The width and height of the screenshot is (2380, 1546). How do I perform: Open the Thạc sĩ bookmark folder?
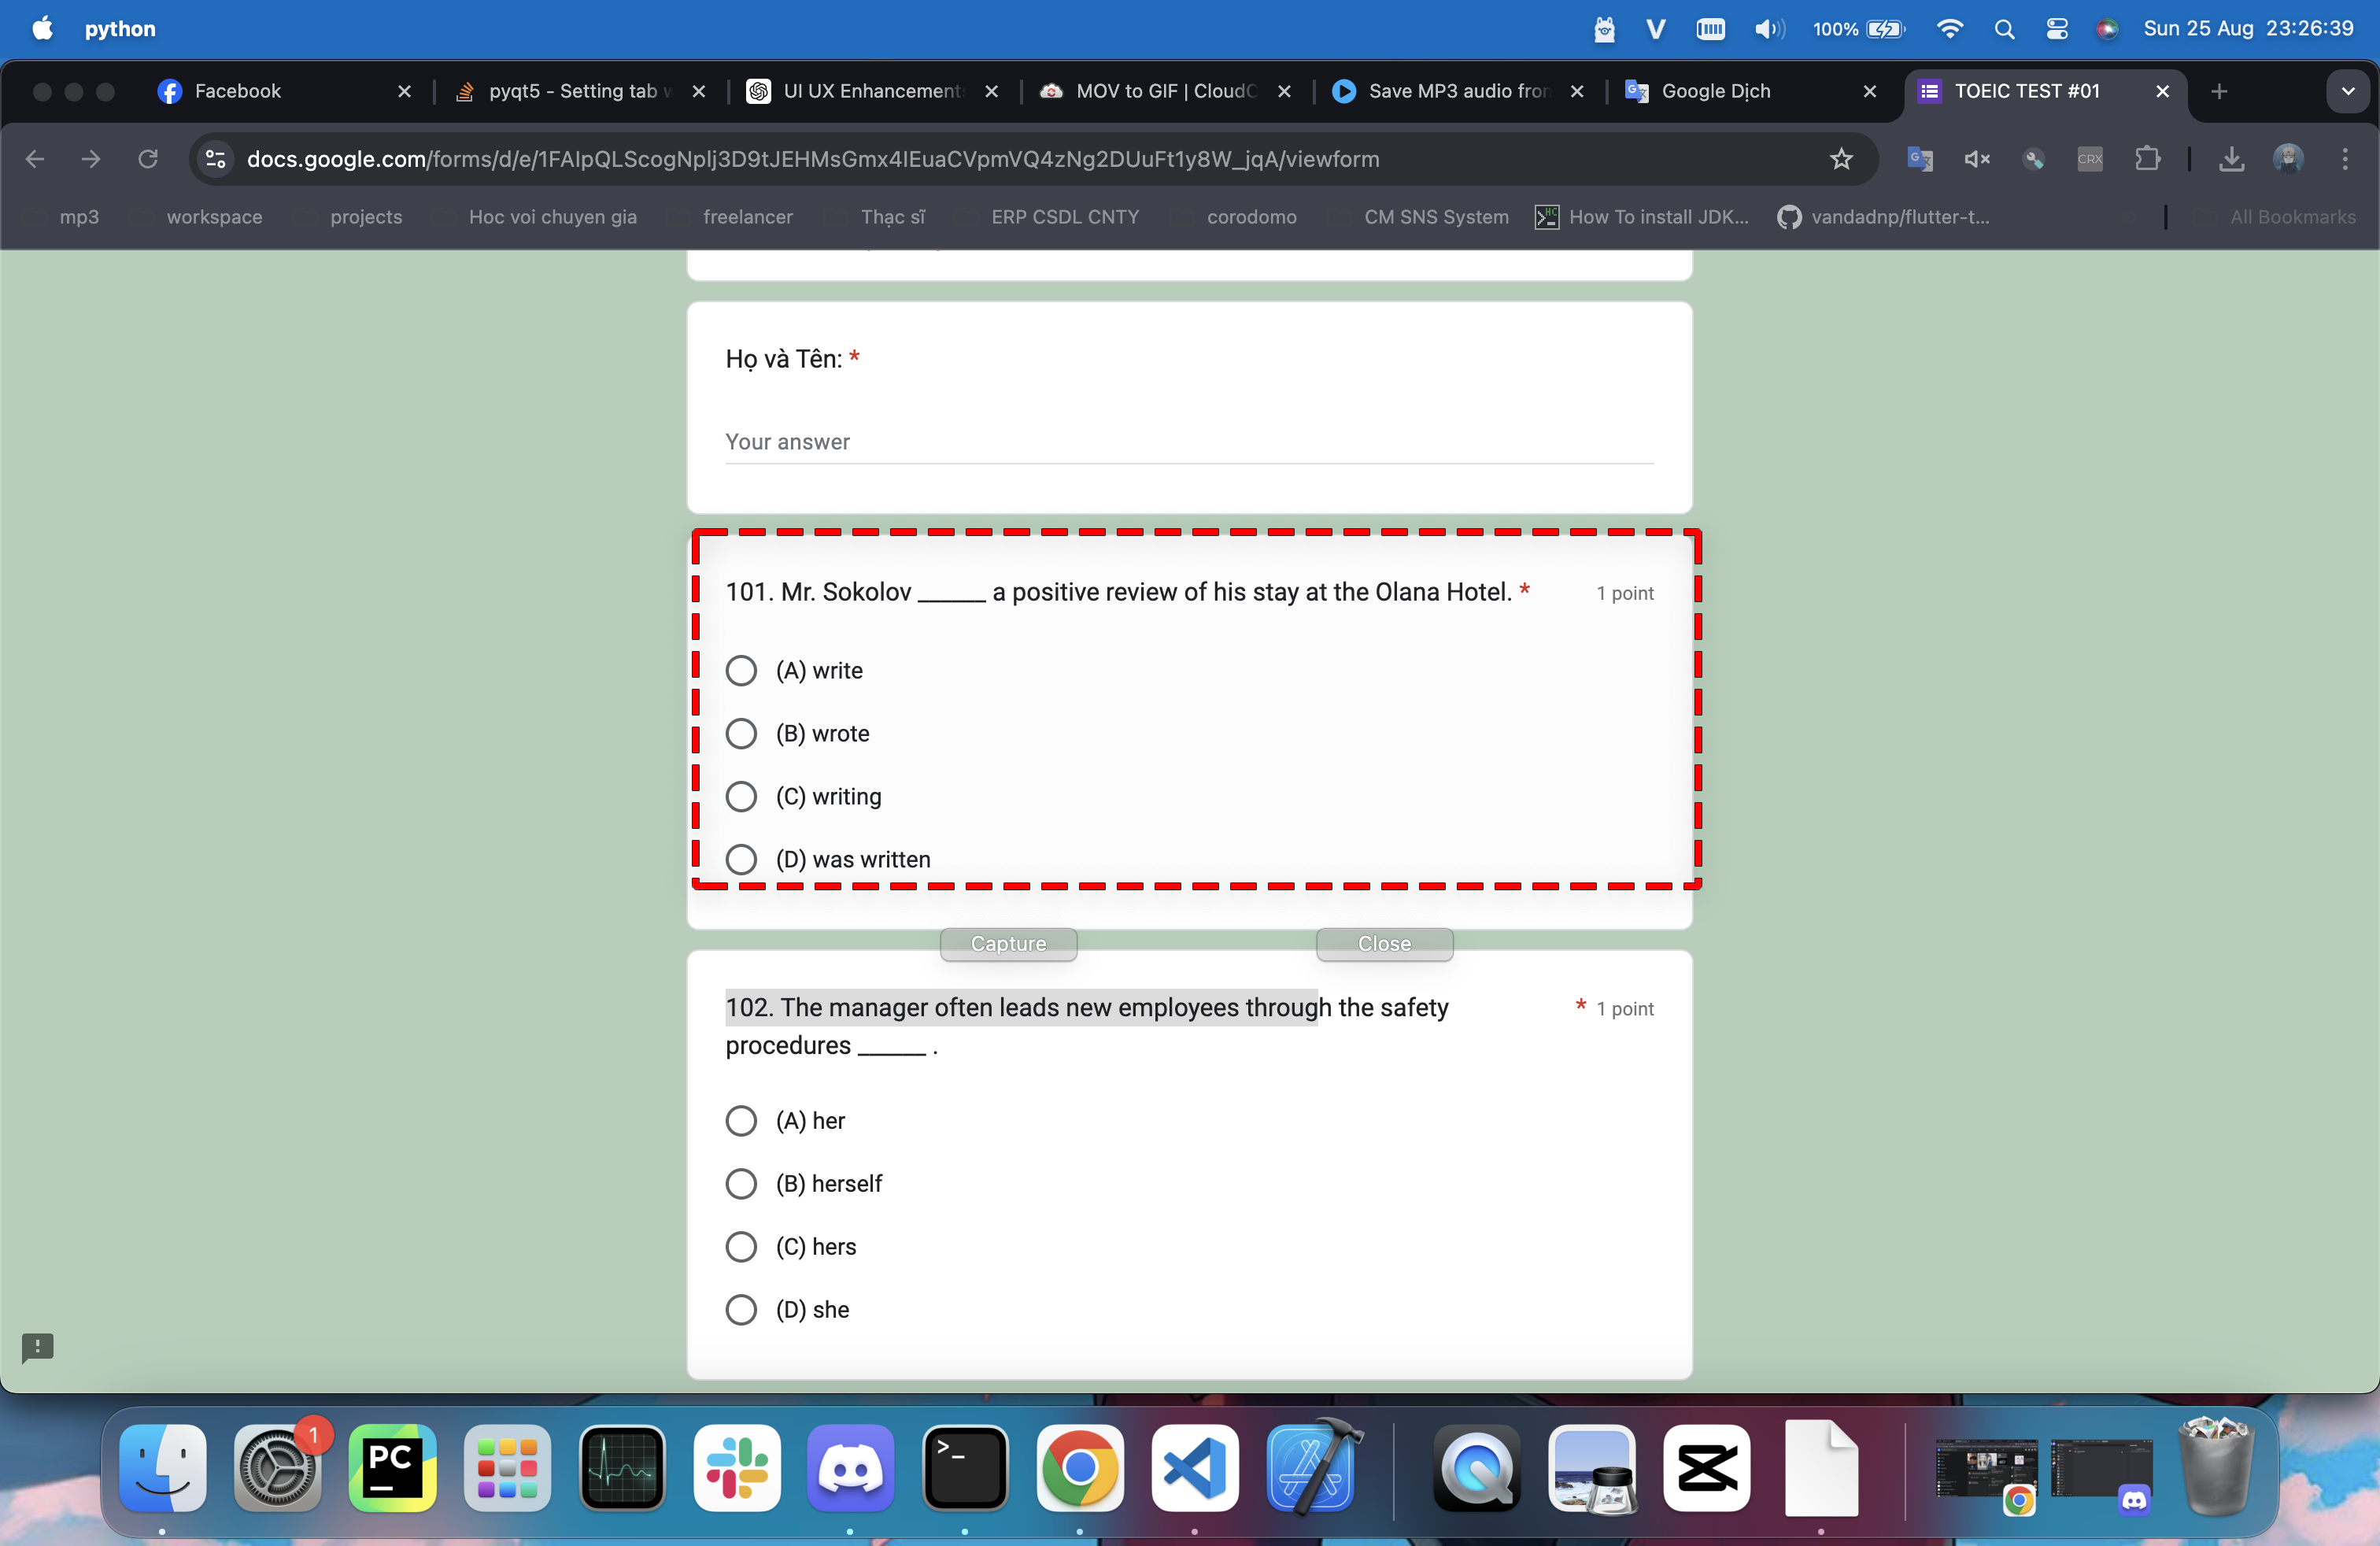[x=892, y=217]
